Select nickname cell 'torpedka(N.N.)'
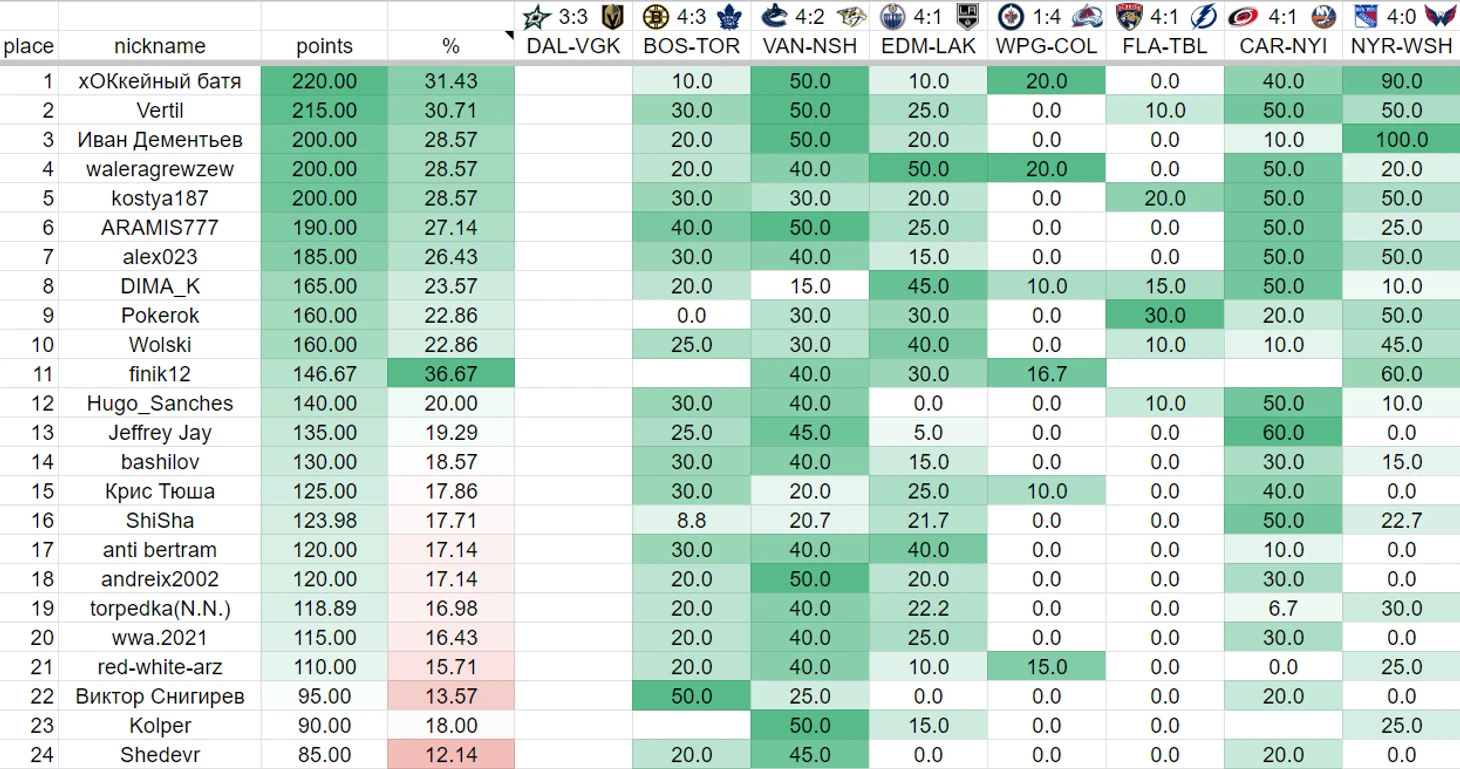This screenshot has width=1460, height=769. click(x=160, y=608)
